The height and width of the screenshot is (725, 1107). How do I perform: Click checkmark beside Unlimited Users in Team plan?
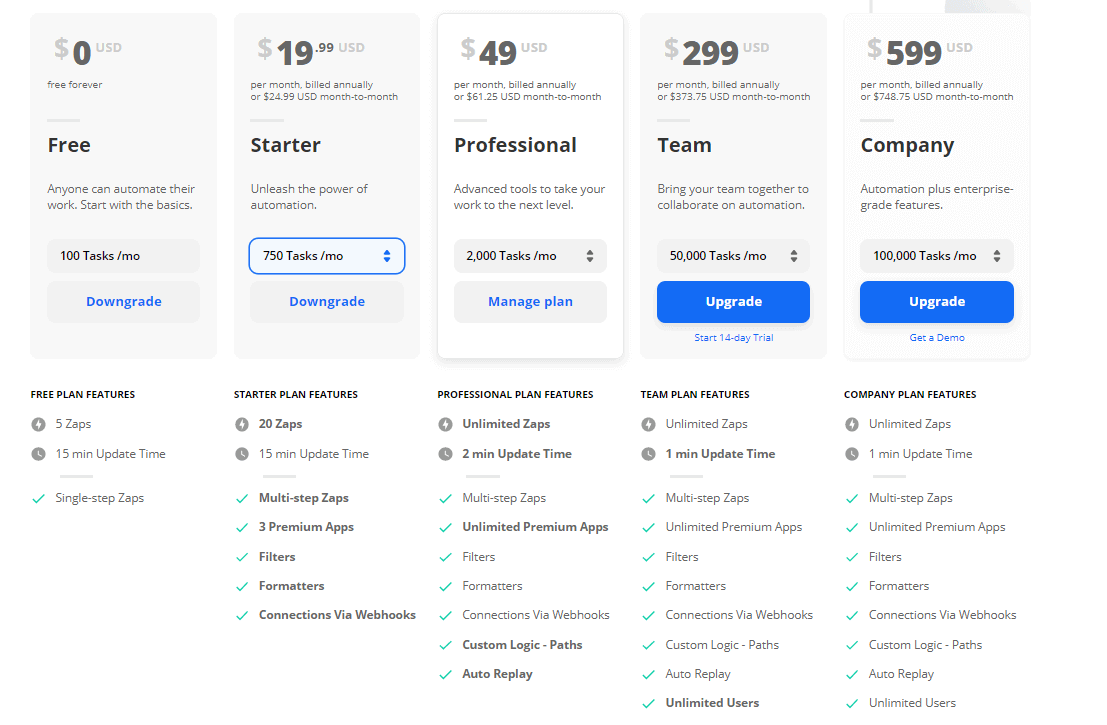pos(648,703)
